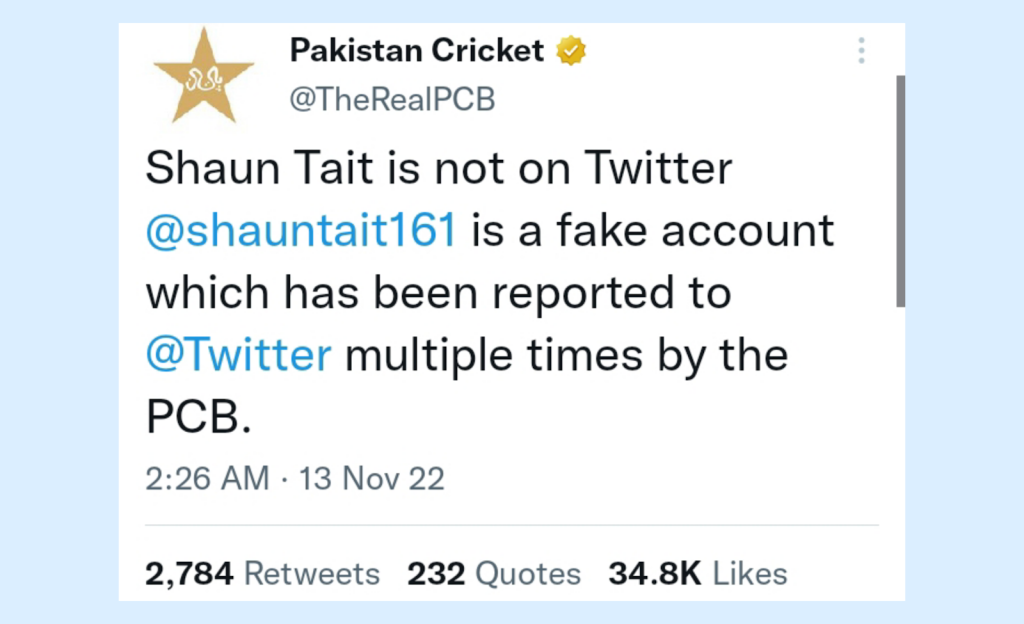The width and height of the screenshot is (1024, 624).
Task: Show the 232 Quotes list
Action: click(494, 574)
